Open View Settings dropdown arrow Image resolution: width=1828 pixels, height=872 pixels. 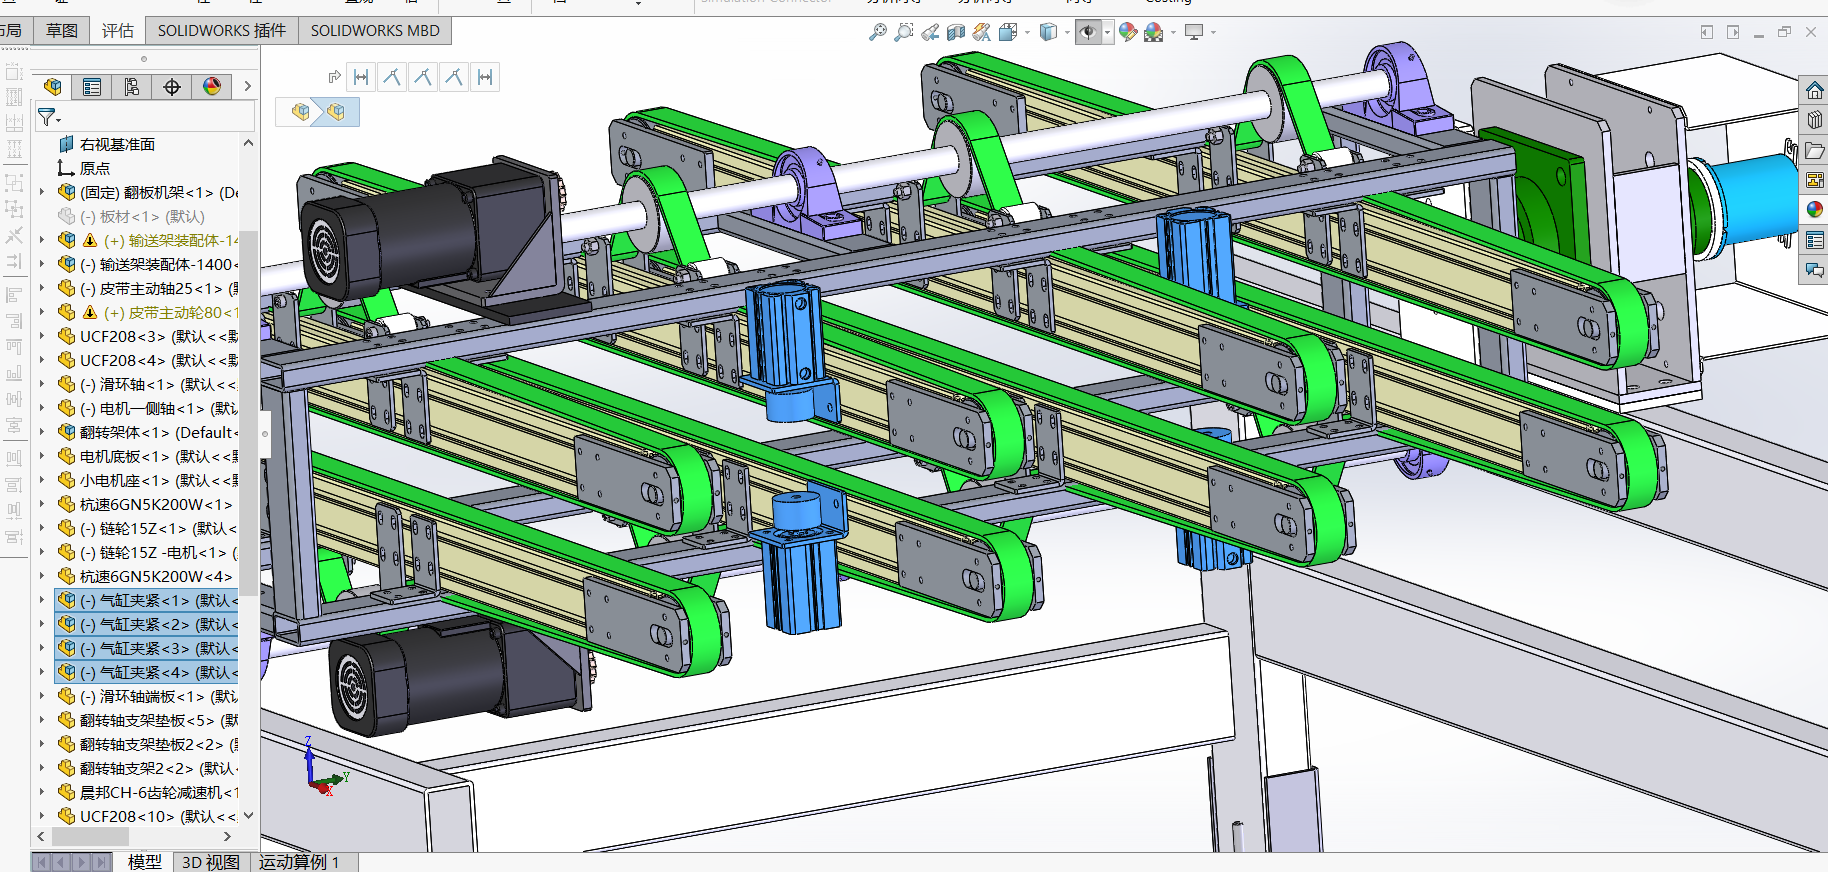point(1213,33)
